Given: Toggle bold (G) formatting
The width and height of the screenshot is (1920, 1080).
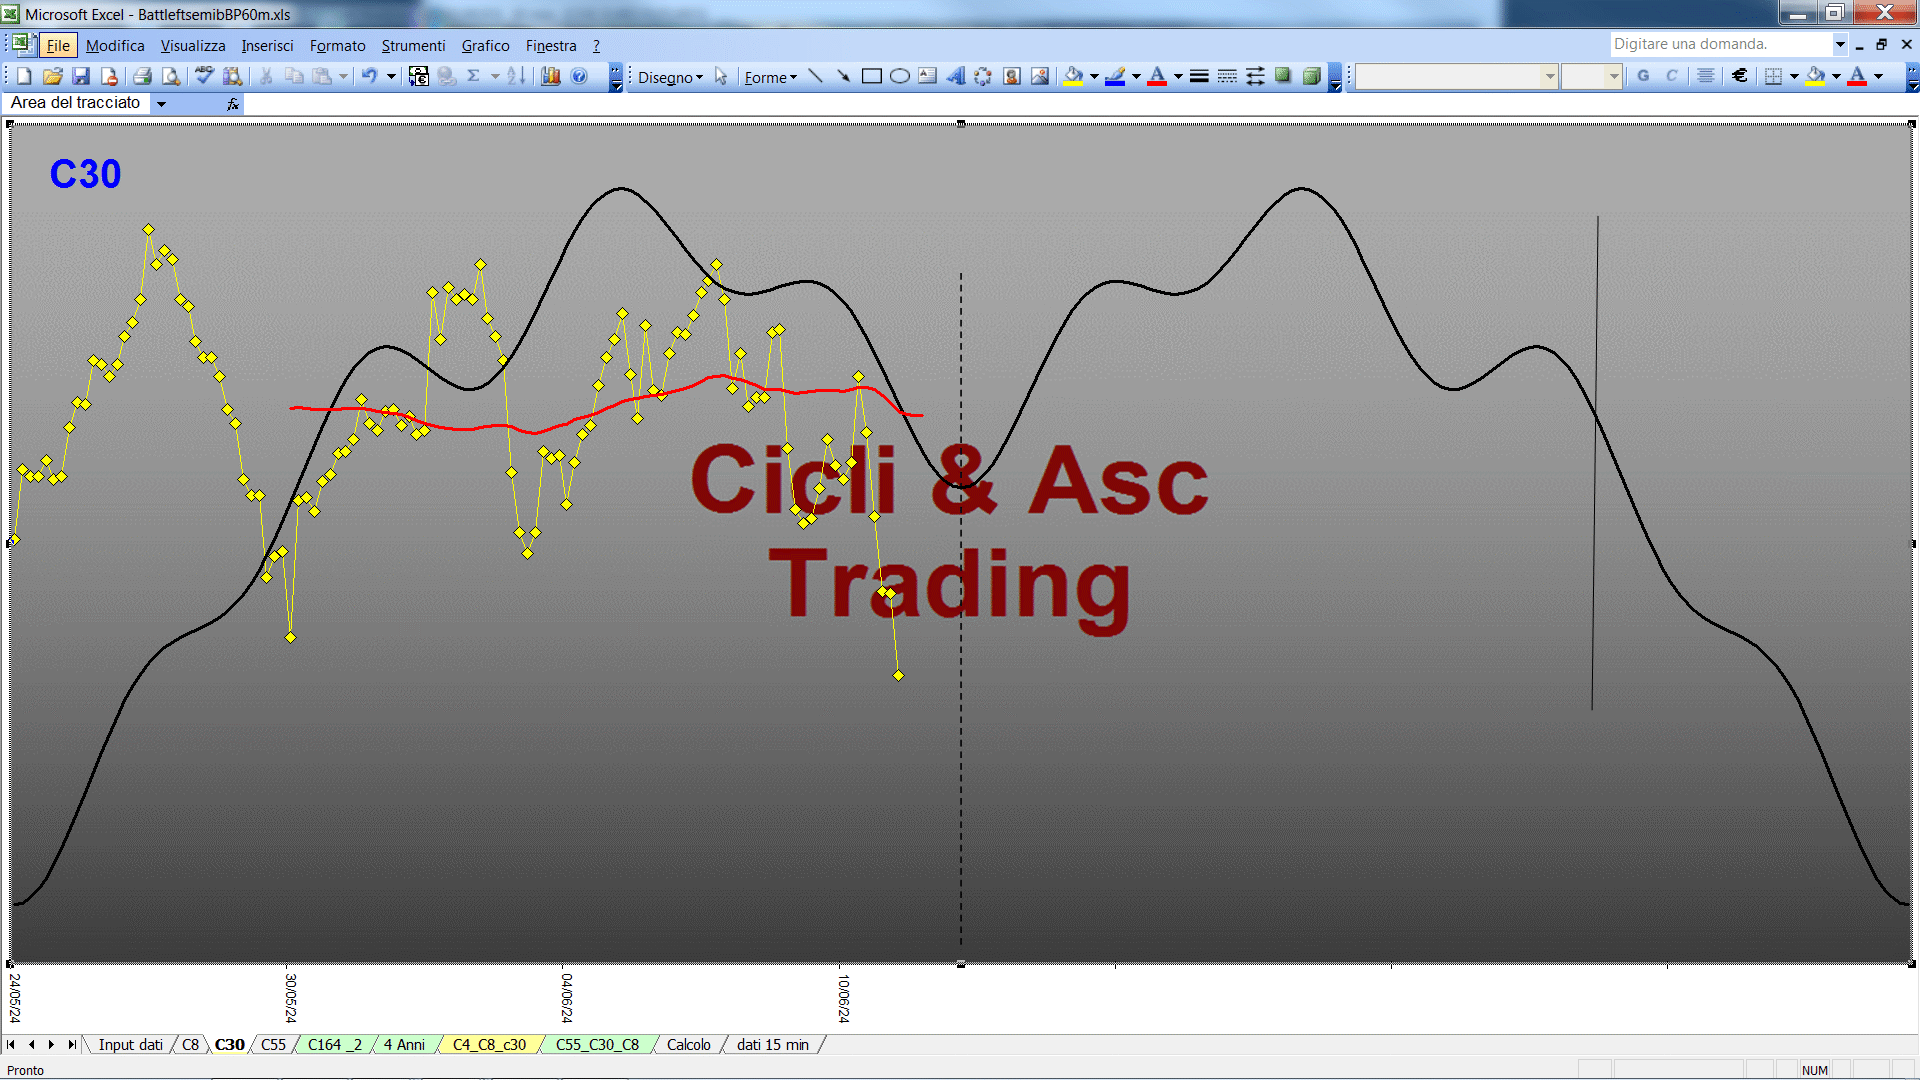Looking at the screenshot, I should [x=1643, y=76].
